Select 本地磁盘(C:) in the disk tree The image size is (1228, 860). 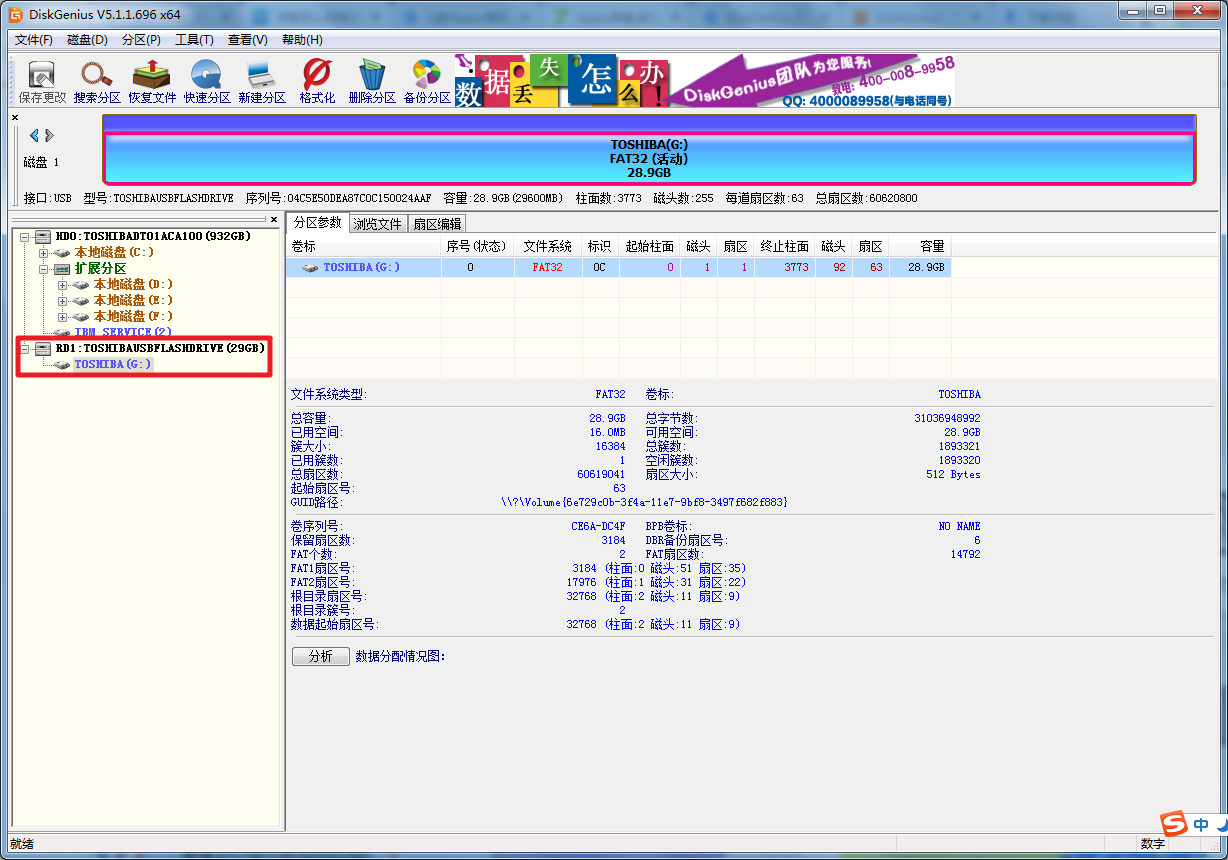[114, 252]
